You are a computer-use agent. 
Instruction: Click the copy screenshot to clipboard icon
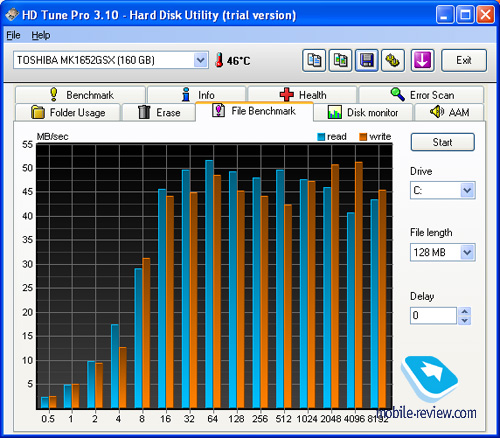tap(340, 60)
